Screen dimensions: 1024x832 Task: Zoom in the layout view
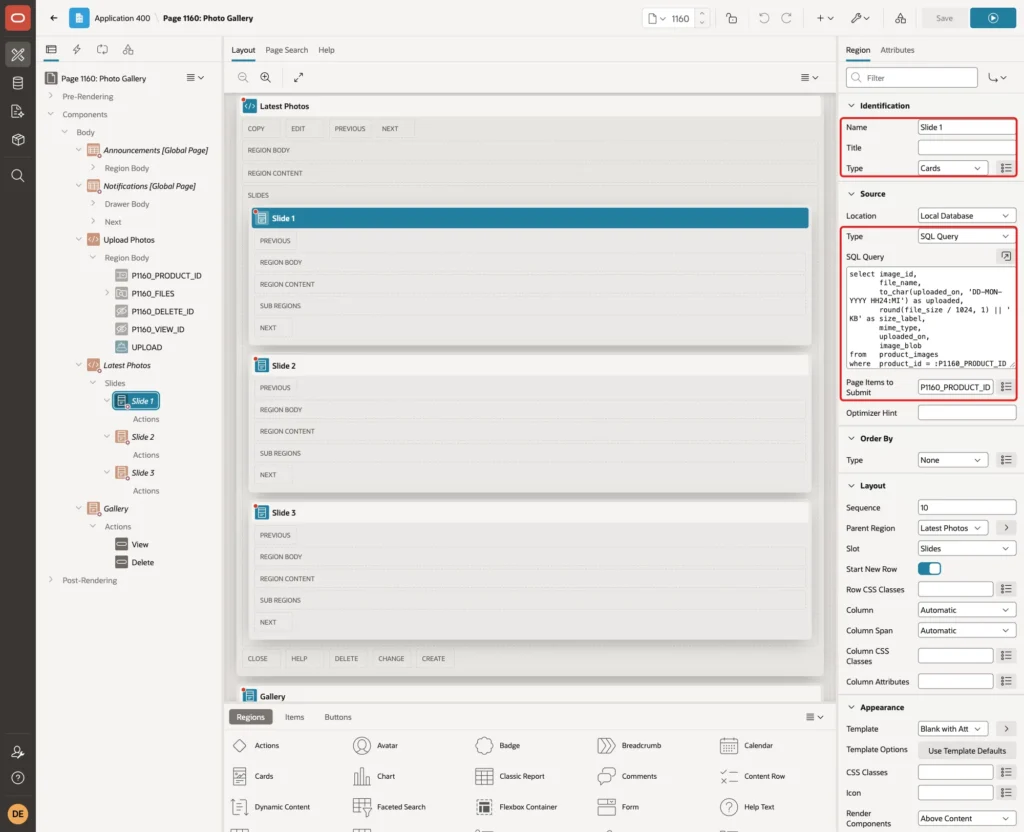point(266,77)
